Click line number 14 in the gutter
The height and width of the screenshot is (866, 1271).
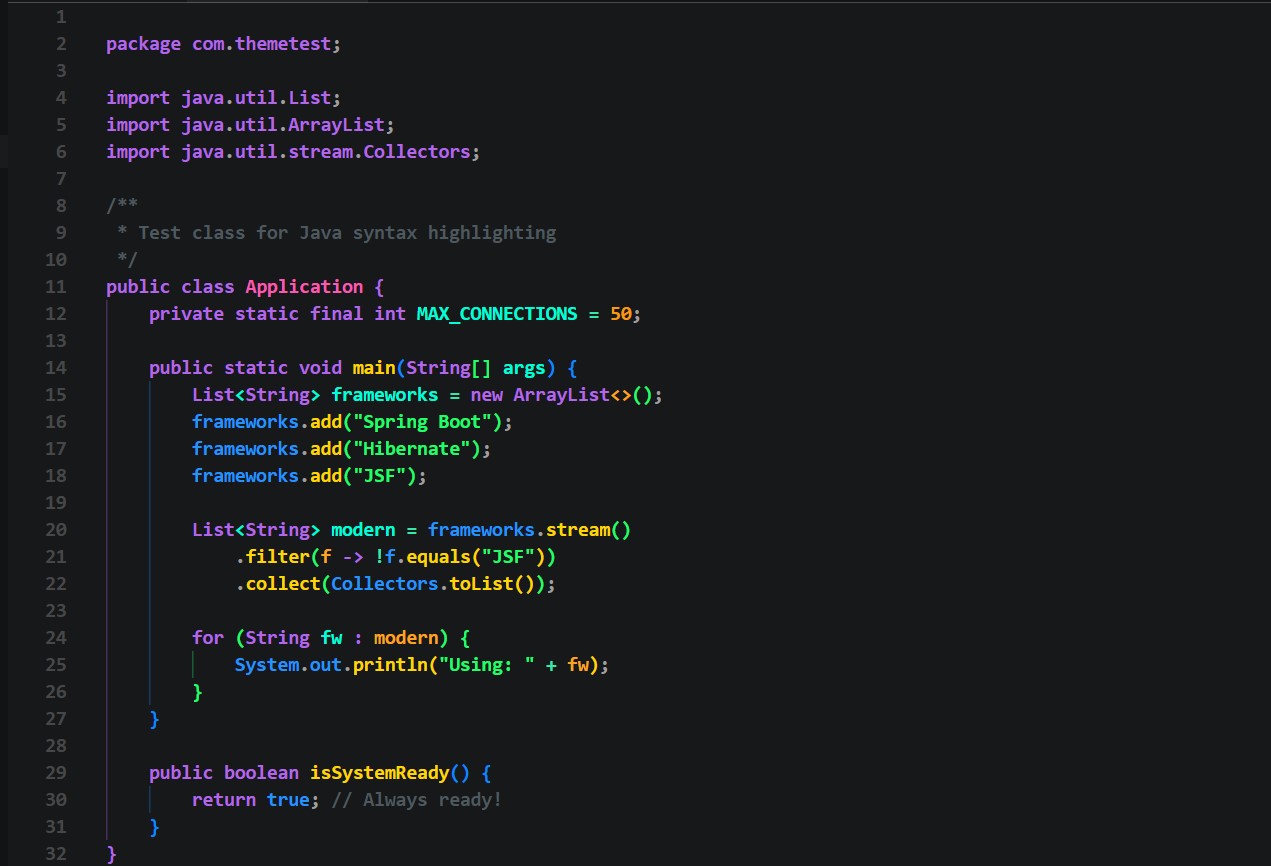click(56, 368)
